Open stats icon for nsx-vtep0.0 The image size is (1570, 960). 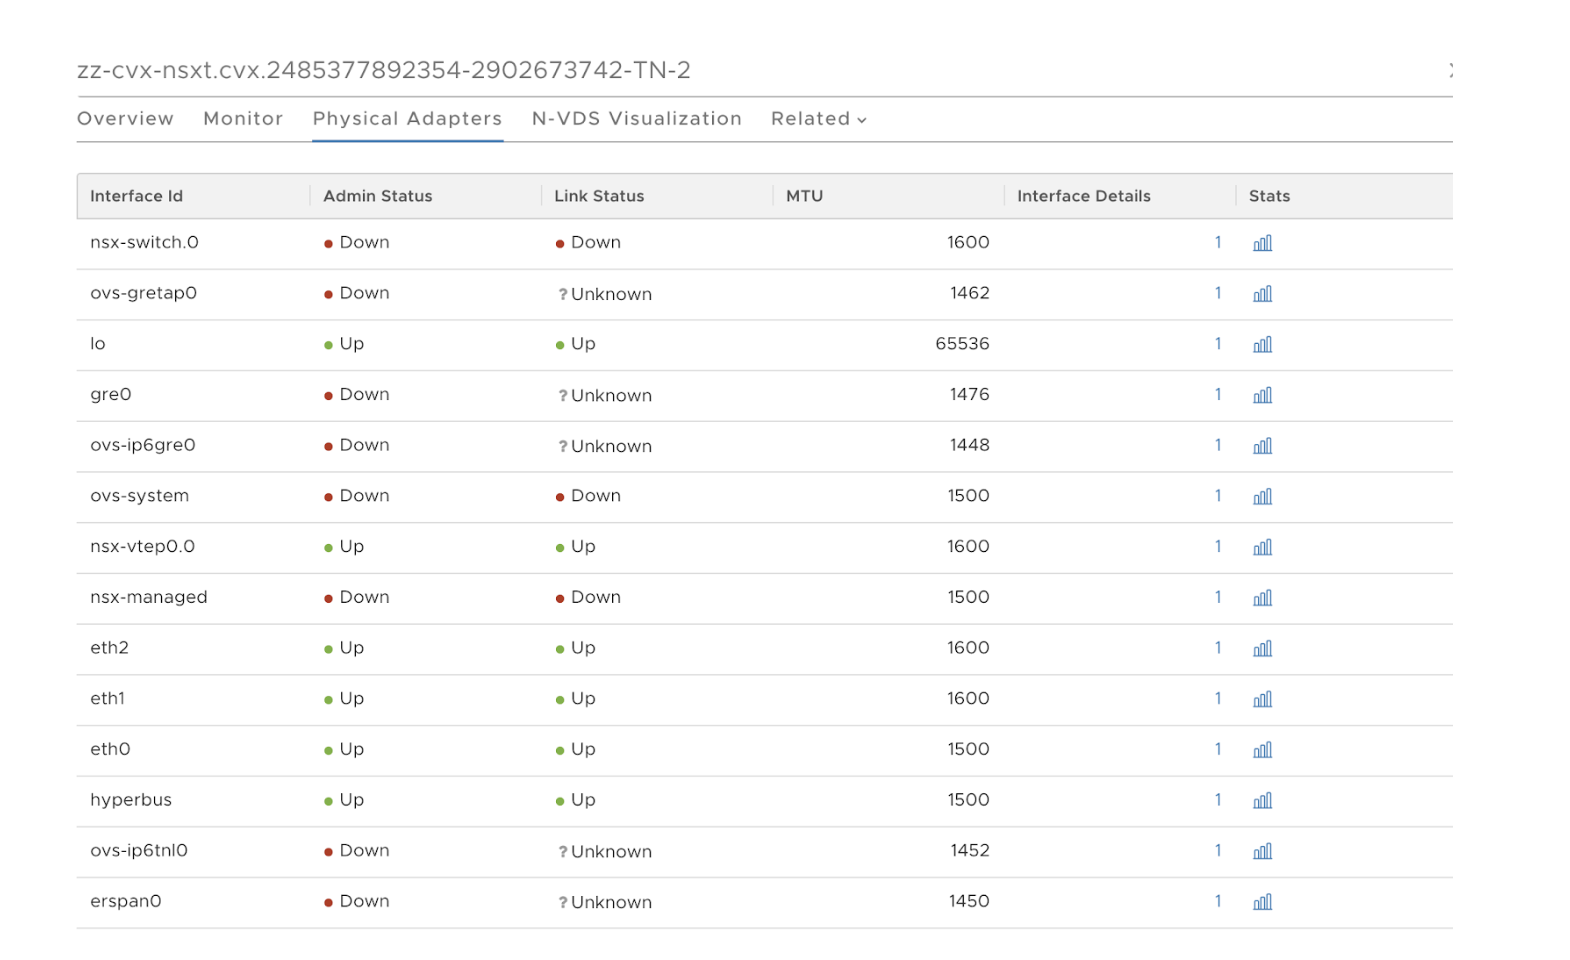tap(1262, 547)
